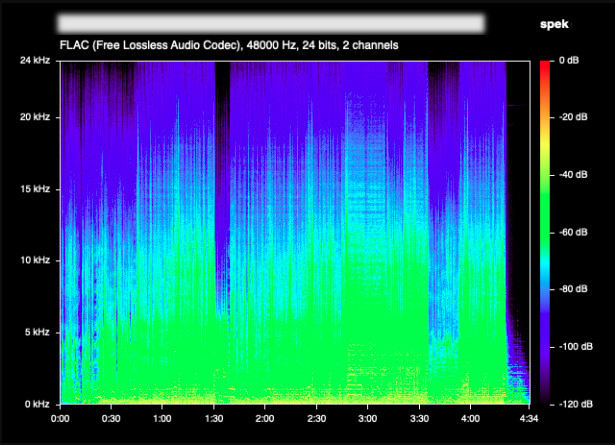This screenshot has width=615, height=445.
Task: Click the -20 dB scale label
Action: click(573, 117)
